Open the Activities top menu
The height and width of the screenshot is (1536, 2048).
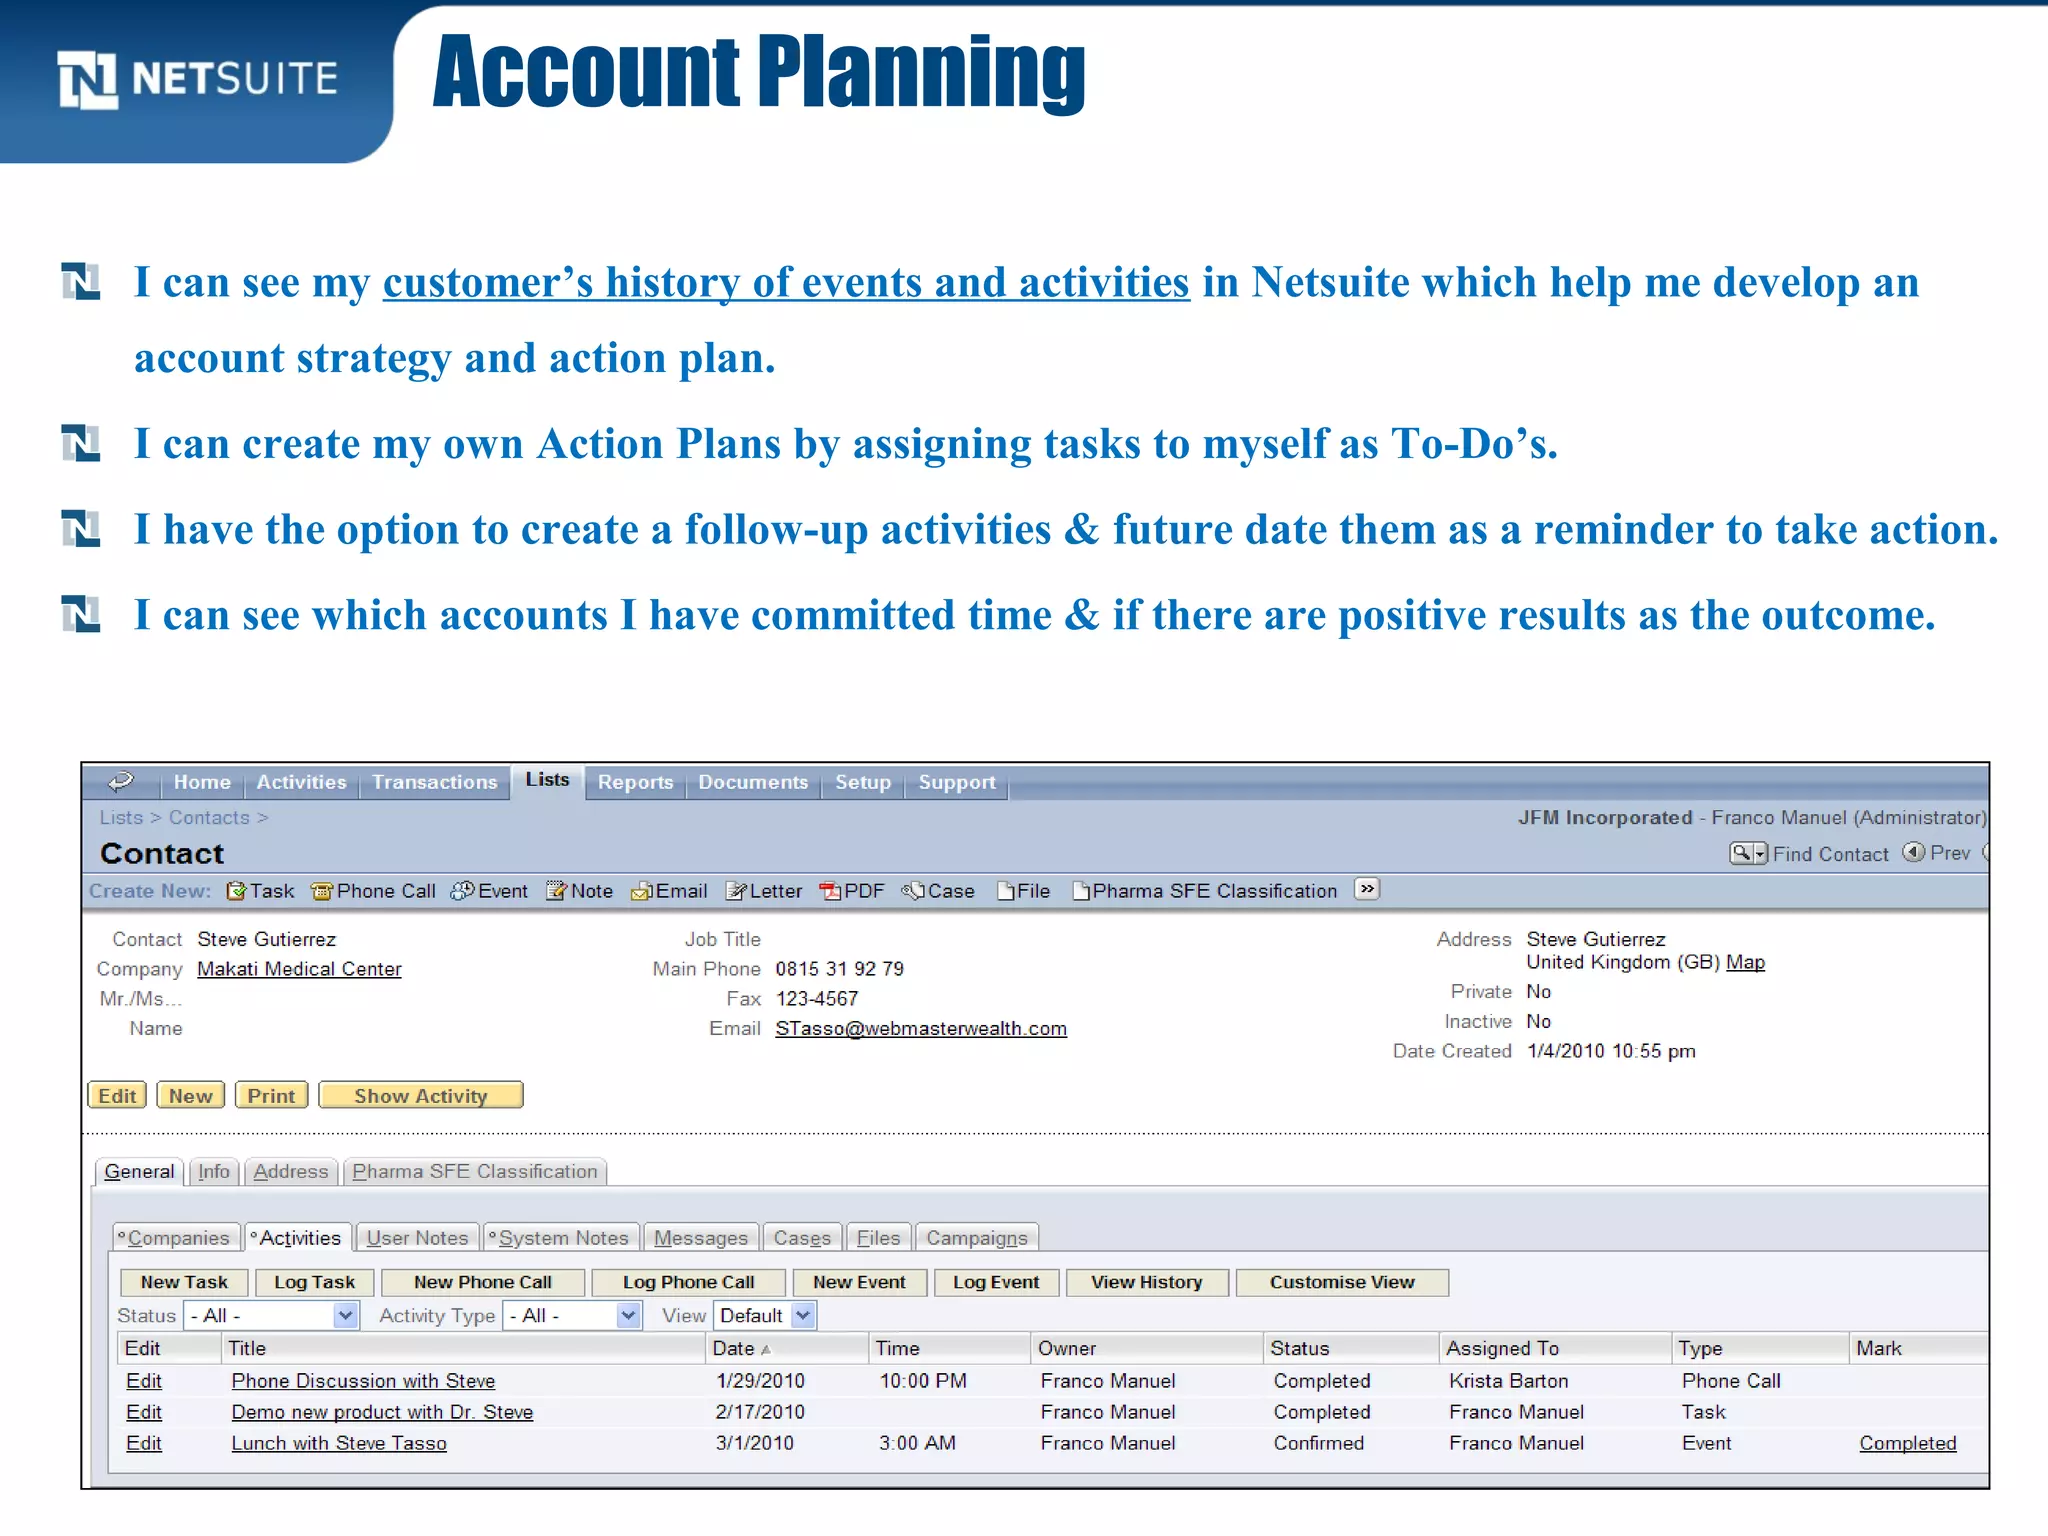pos(301,782)
